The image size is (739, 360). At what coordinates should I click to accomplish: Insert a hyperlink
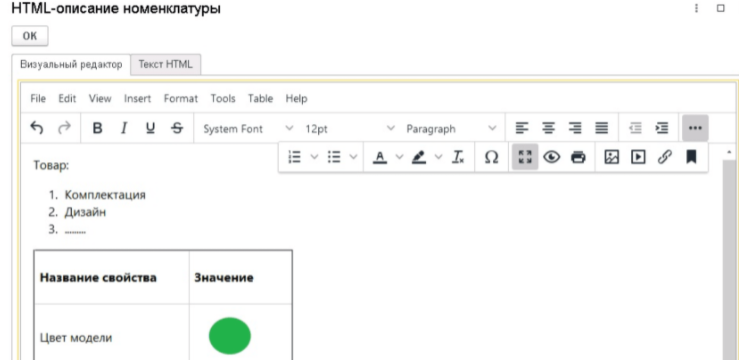tap(665, 157)
